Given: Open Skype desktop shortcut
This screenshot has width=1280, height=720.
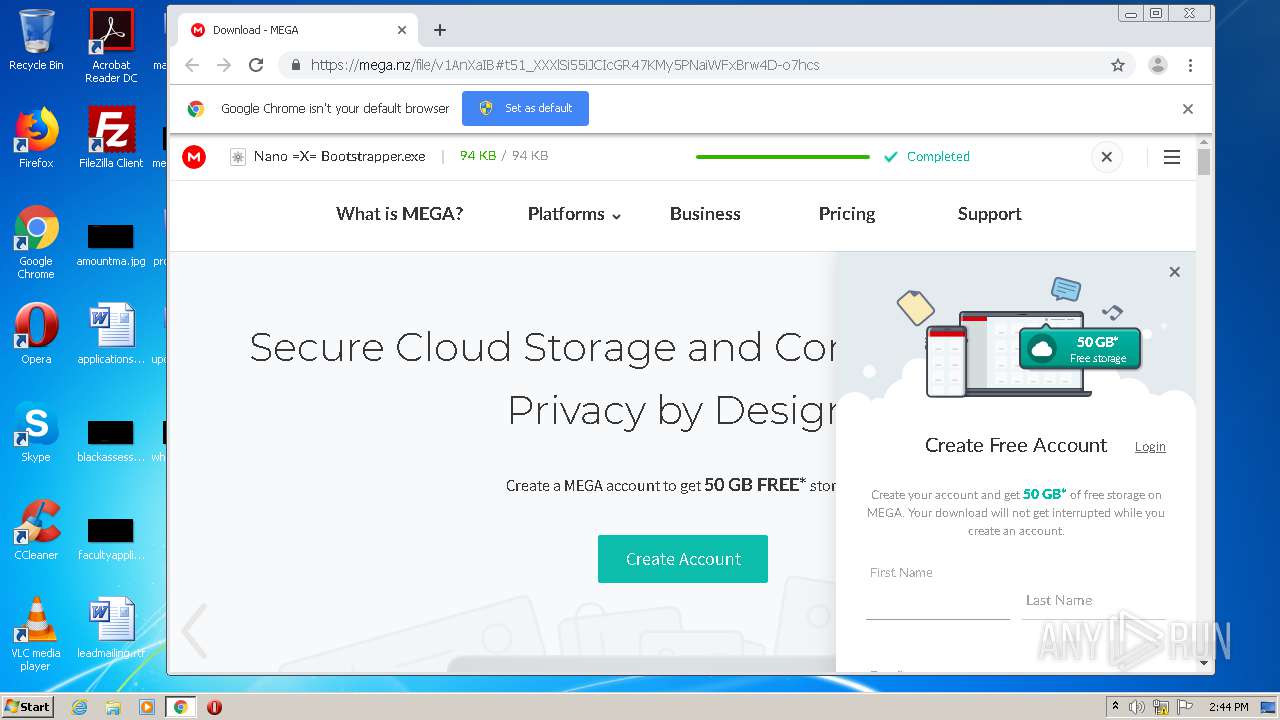Looking at the screenshot, I should coord(36,432).
